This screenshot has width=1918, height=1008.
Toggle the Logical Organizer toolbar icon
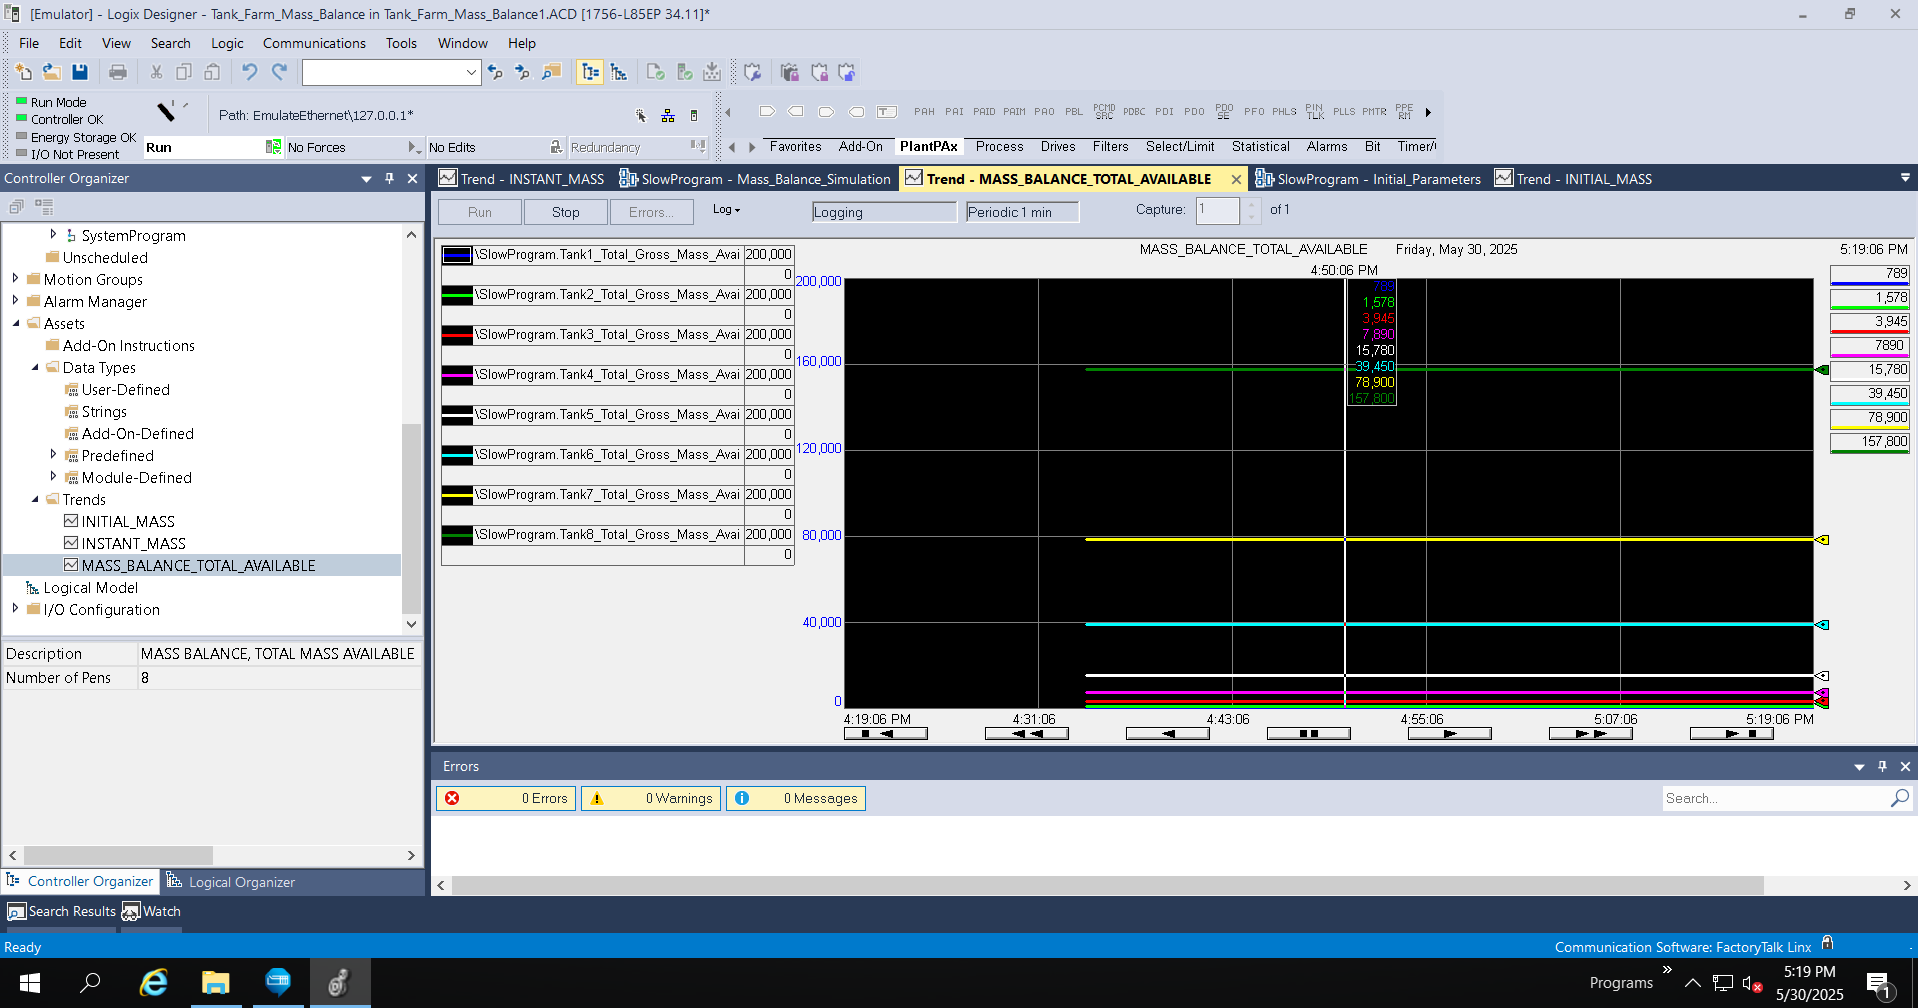(x=619, y=72)
